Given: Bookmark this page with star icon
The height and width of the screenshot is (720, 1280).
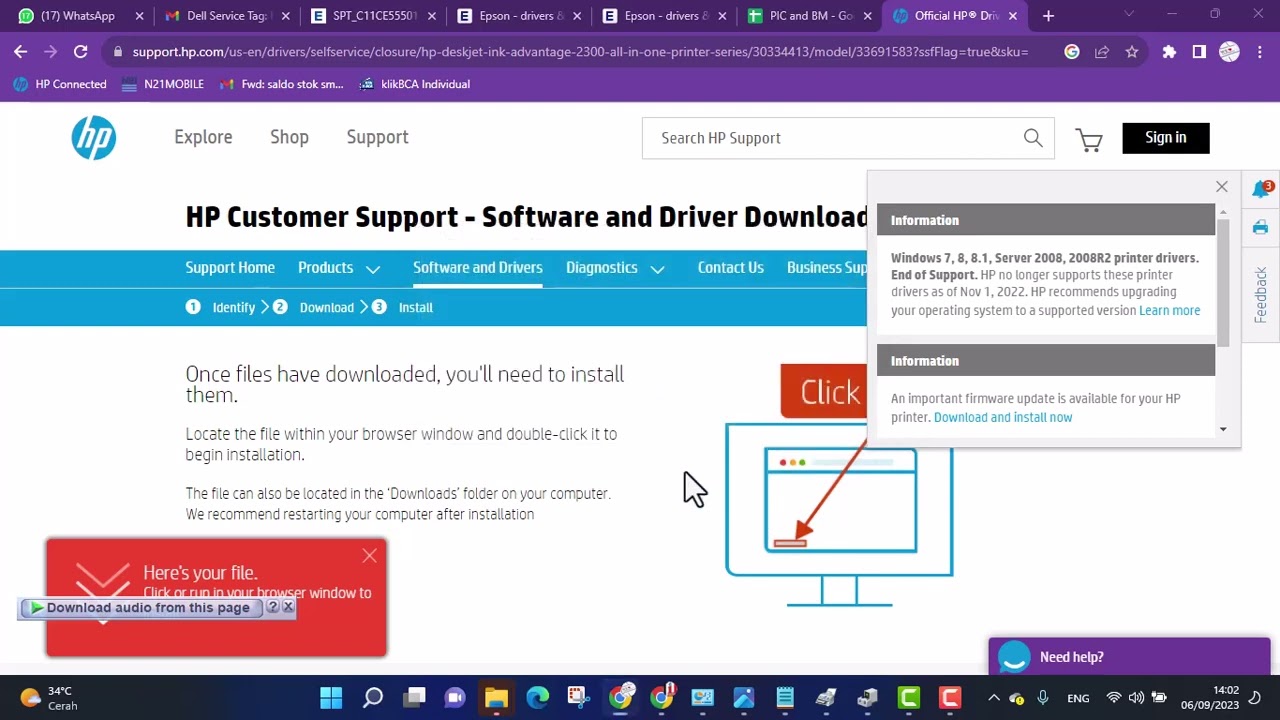Looking at the screenshot, I should (1132, 52).
